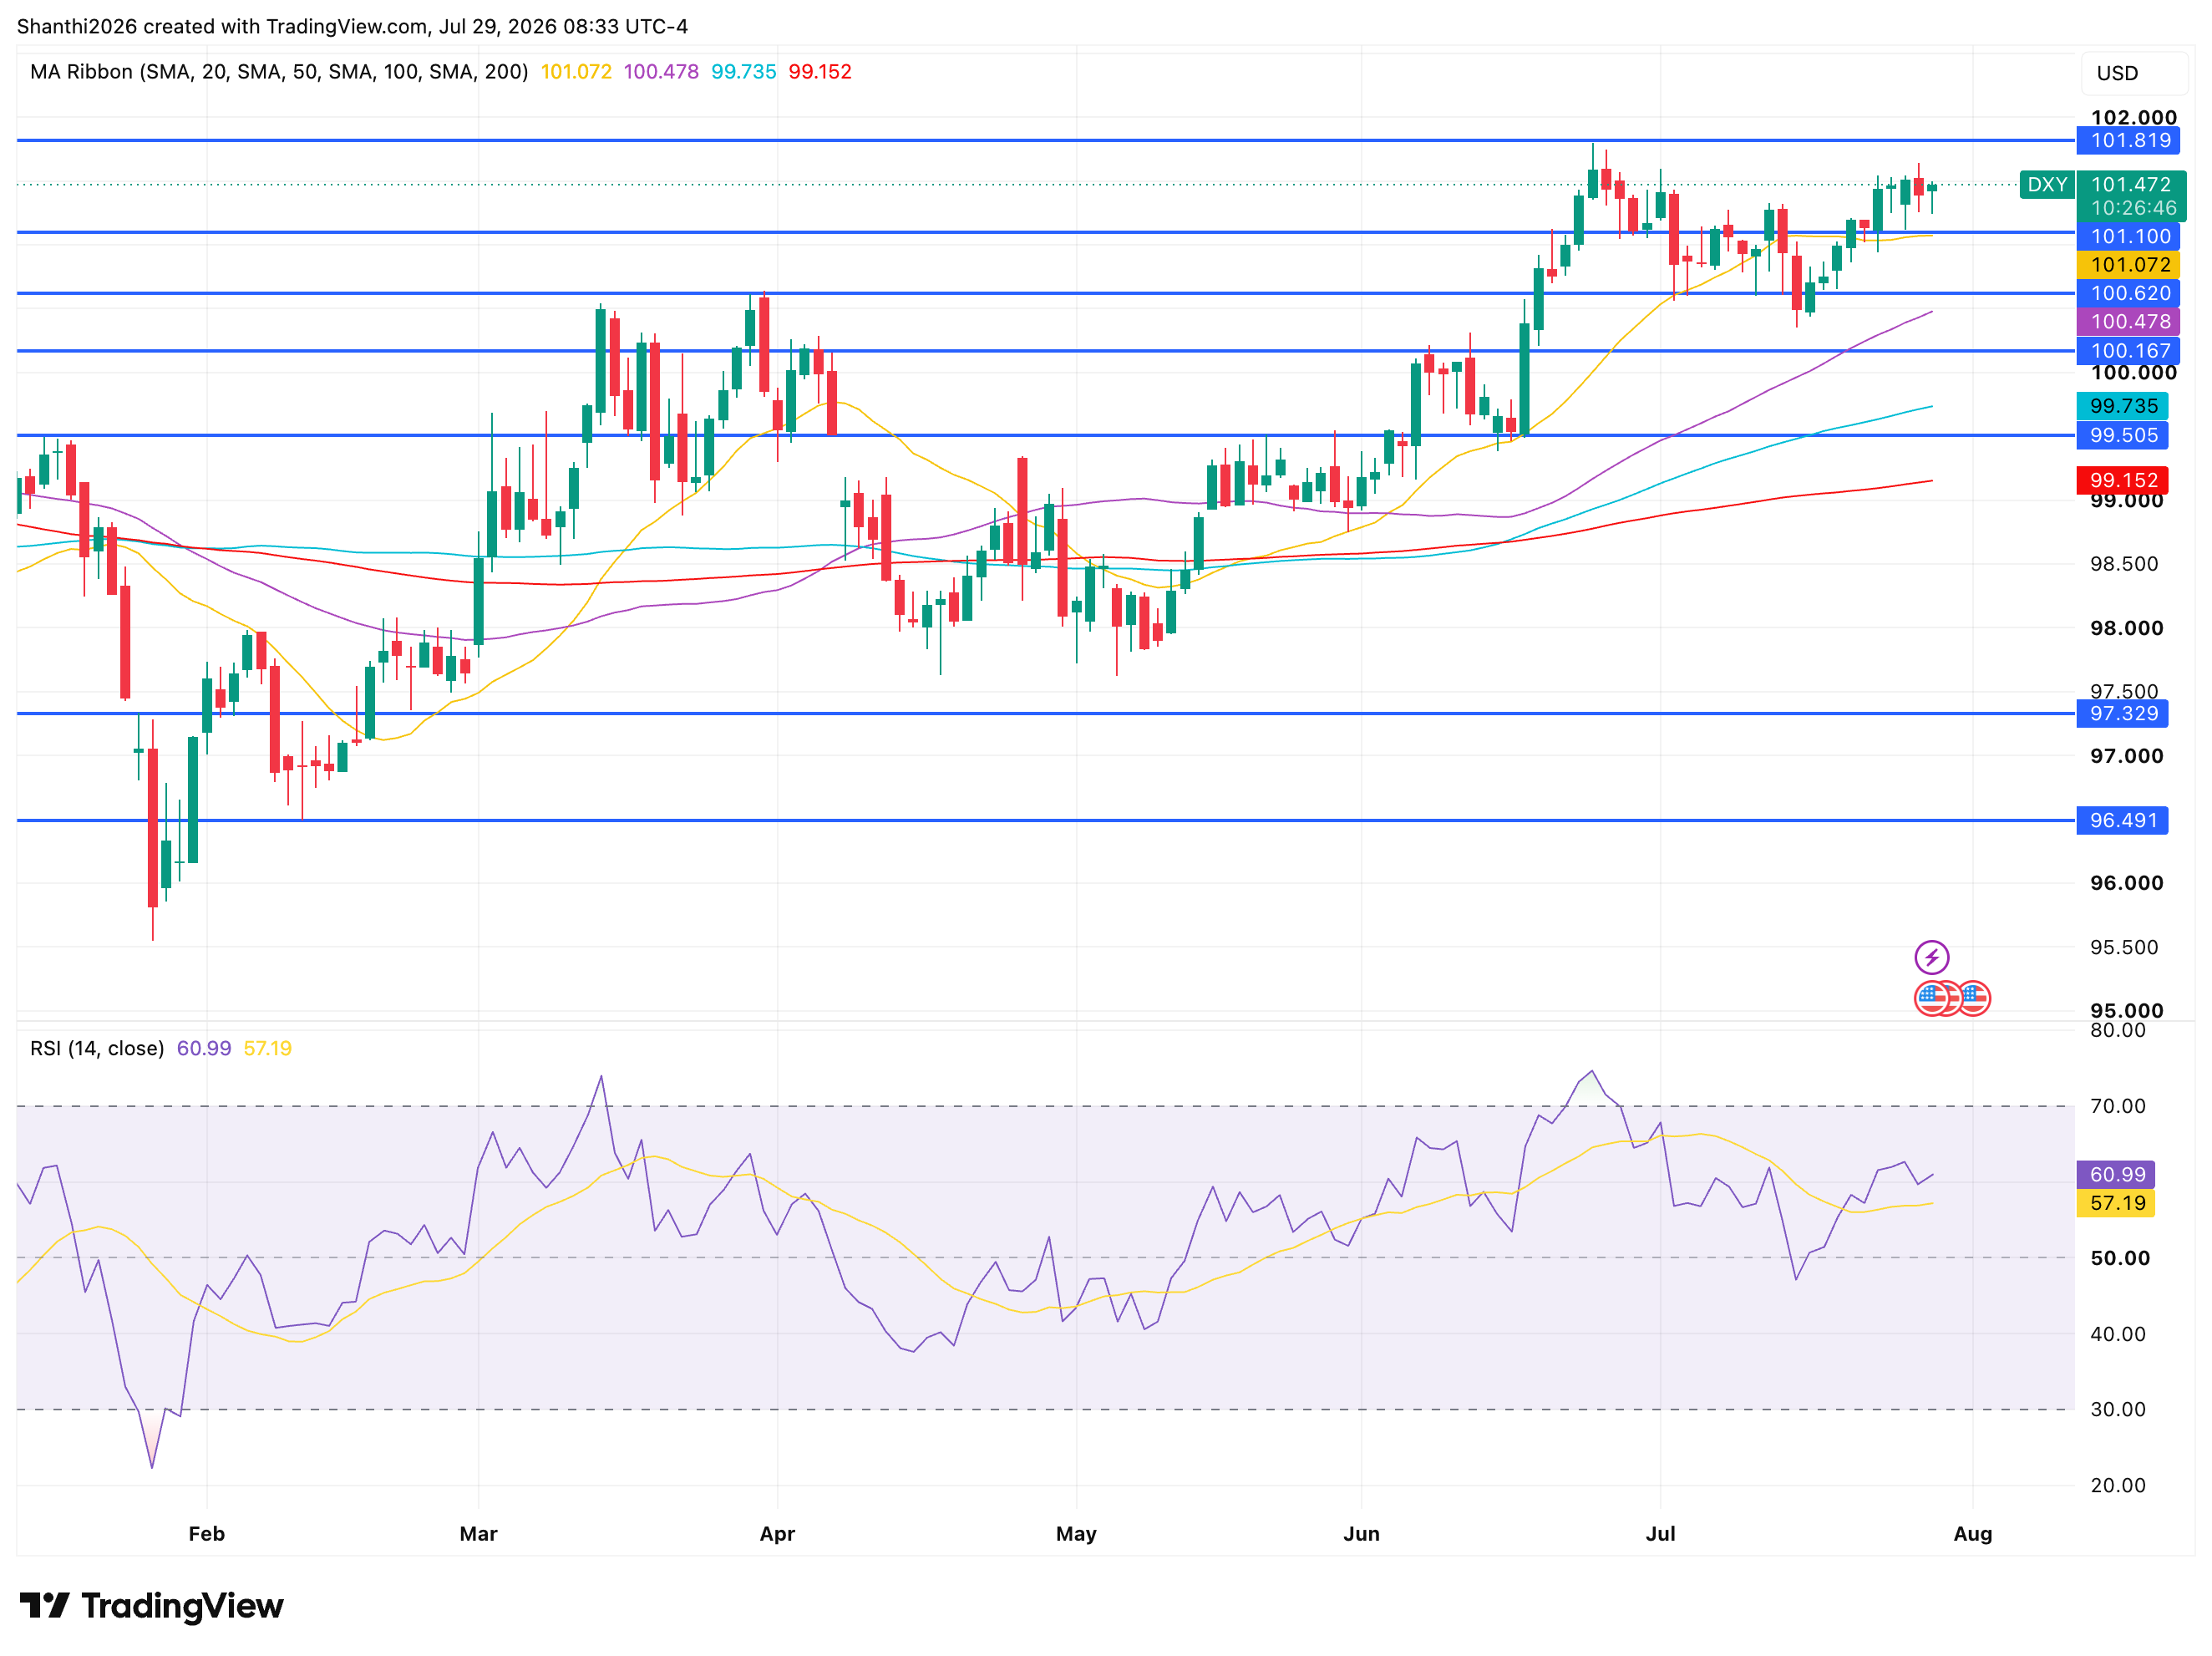This screenshot has width=2212, height=1656.
Task: Click the red 99.152 SMA200 axis label
Action: [x=2122, y=480]
